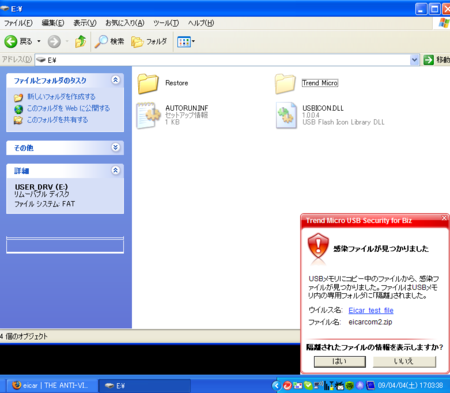The width and height of the screenshot is (450, 393).
Task: Click the network computer tray icon
Action: point(318,386)
